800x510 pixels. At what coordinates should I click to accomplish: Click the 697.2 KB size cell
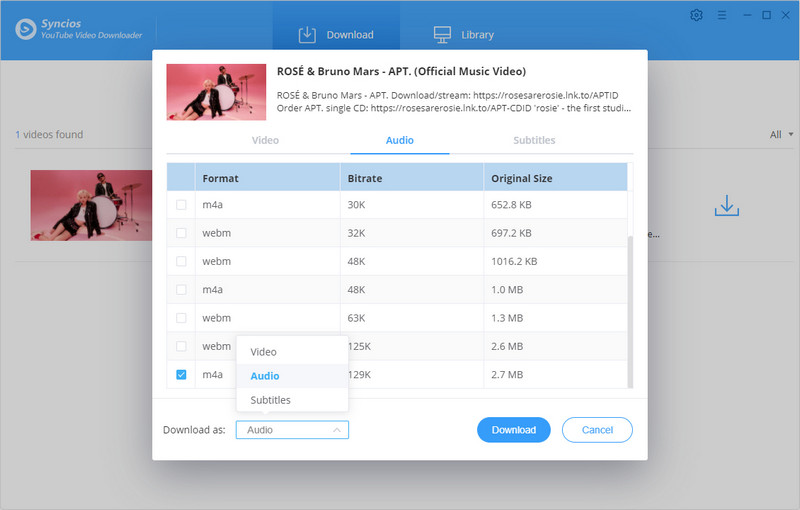click(555, 233)
